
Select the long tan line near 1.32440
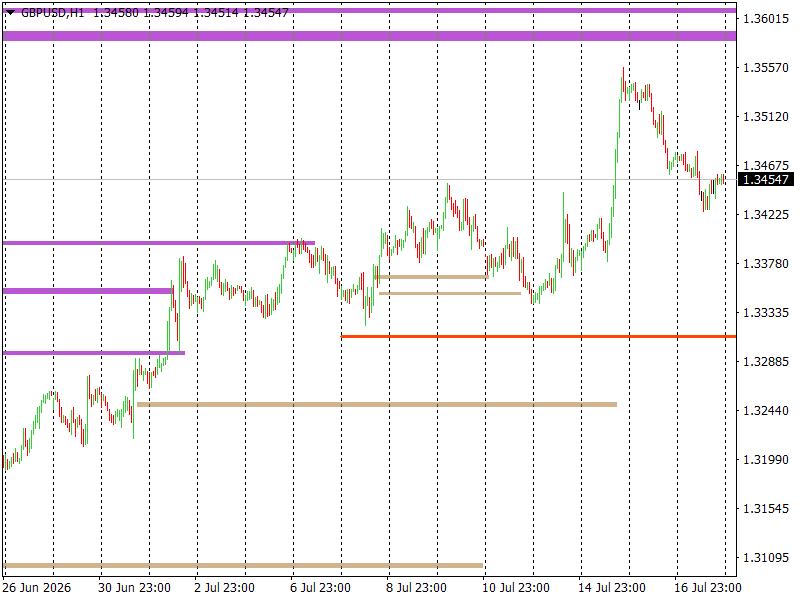point(377,405)
